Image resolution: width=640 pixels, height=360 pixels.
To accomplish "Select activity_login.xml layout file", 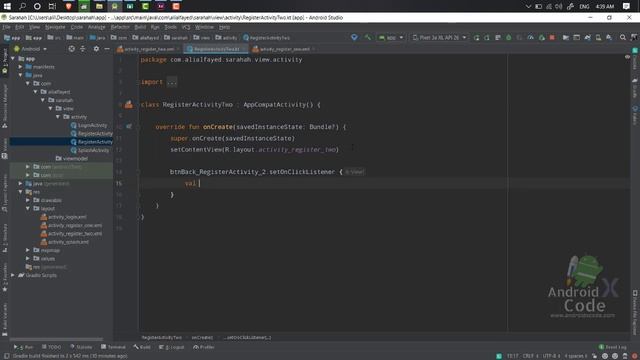I will pyautogui.click(x=63, y=217).
